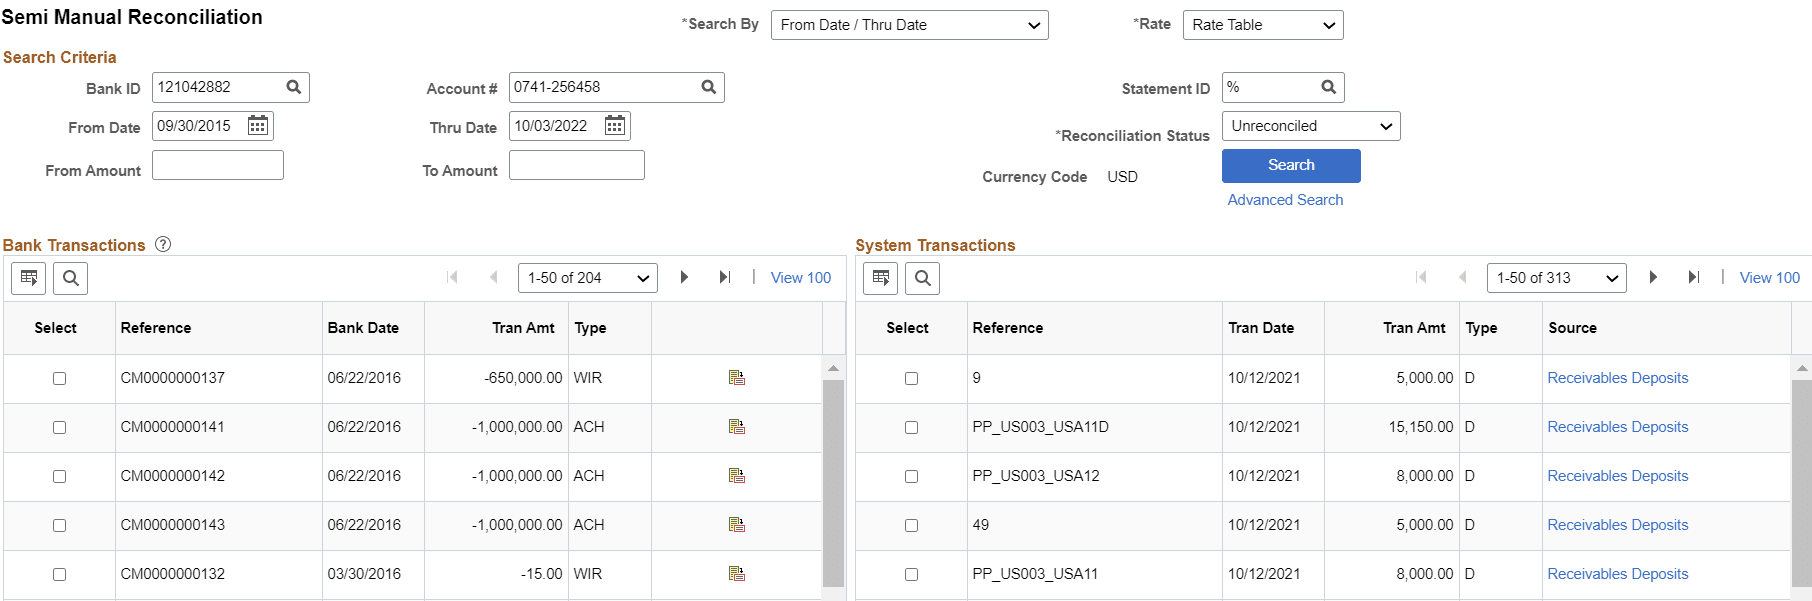Open Bank Transactions grid personalize icon
The height and width of the screenshot is (601, 1812).
[29, 278]
